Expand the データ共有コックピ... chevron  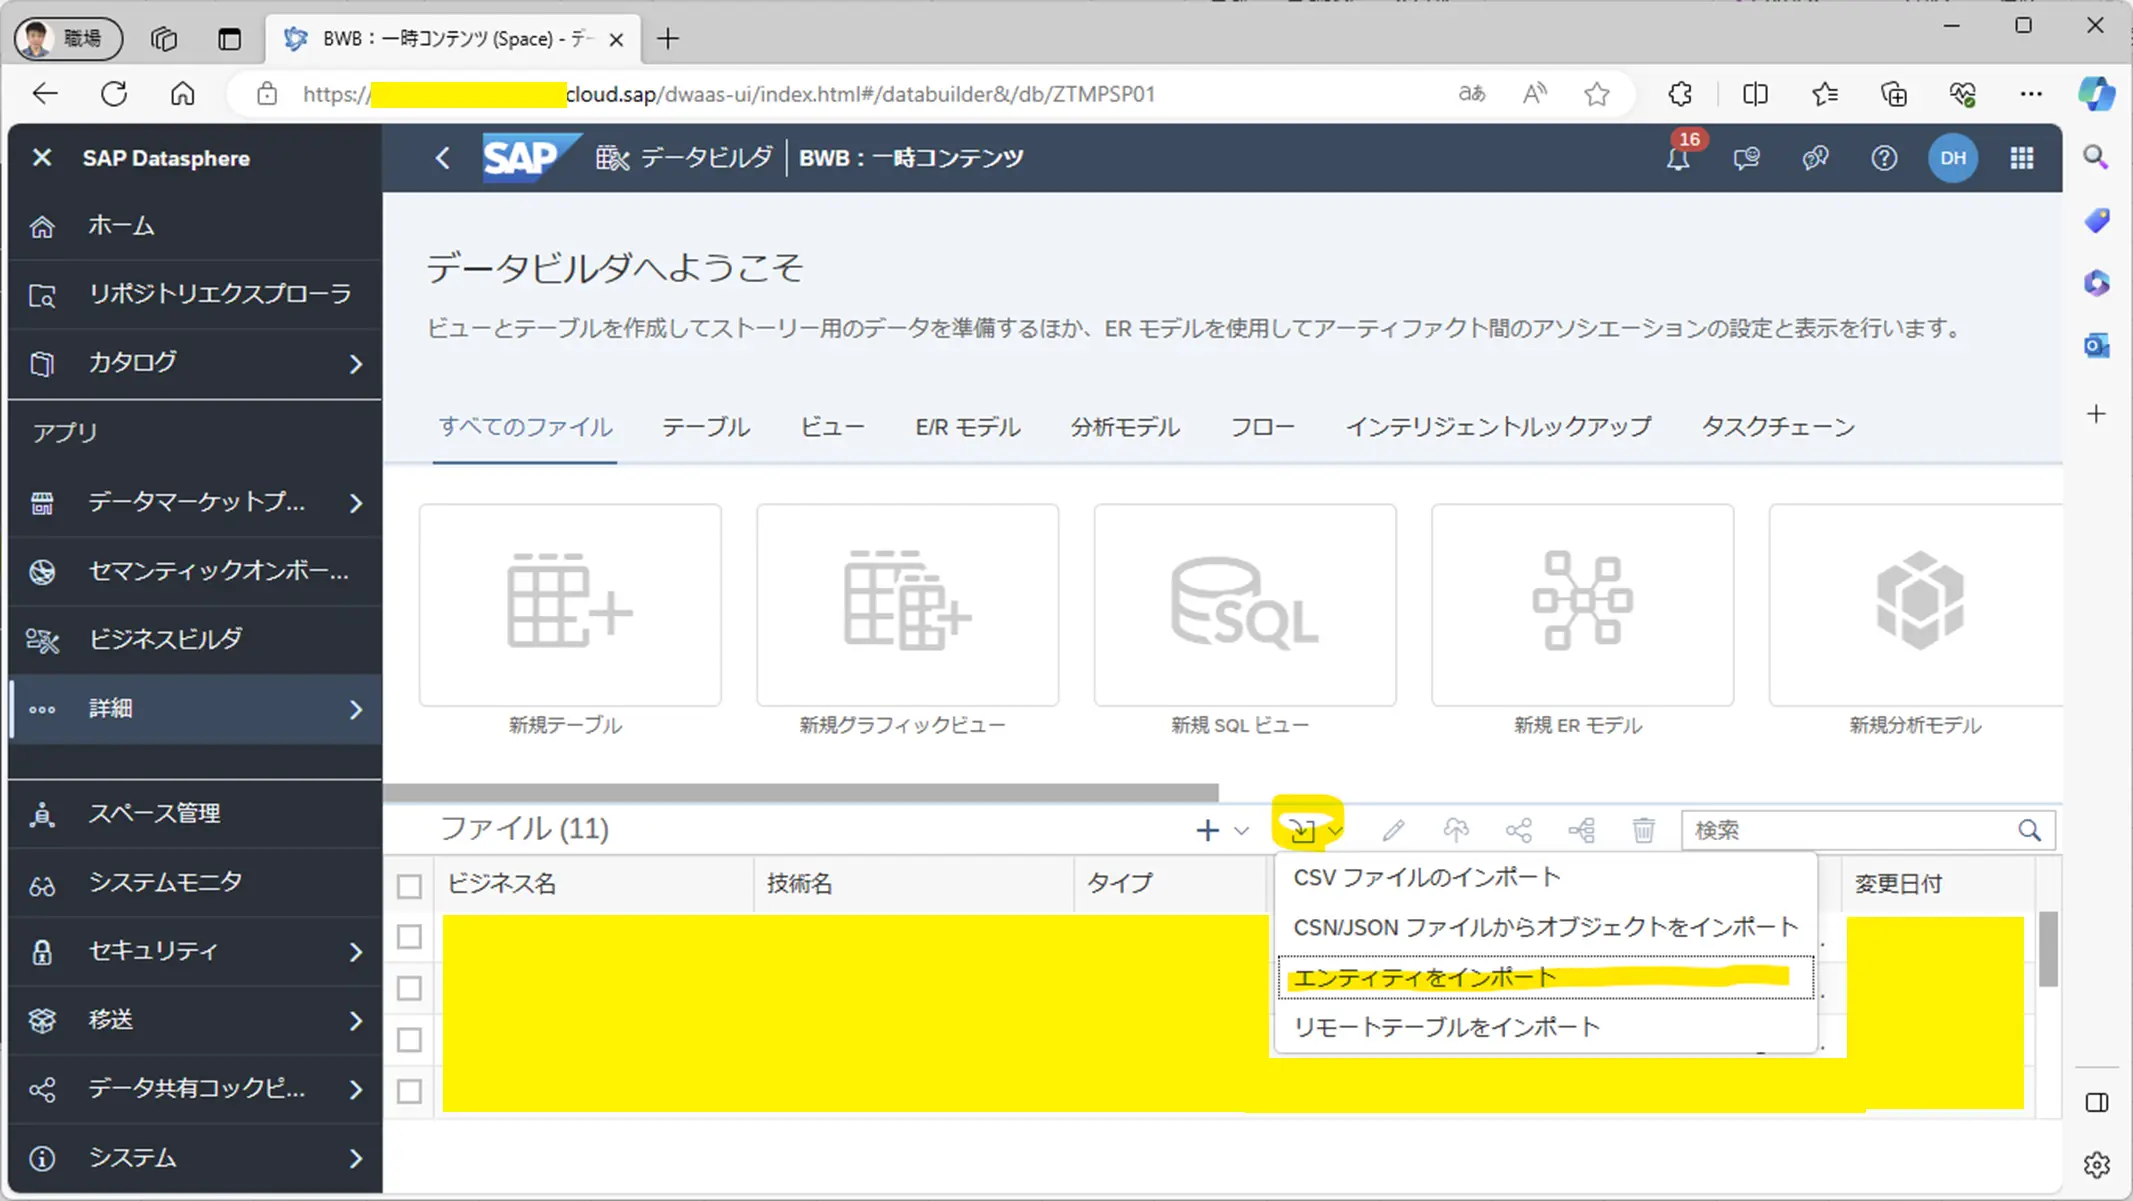(x=356, y=1090)
